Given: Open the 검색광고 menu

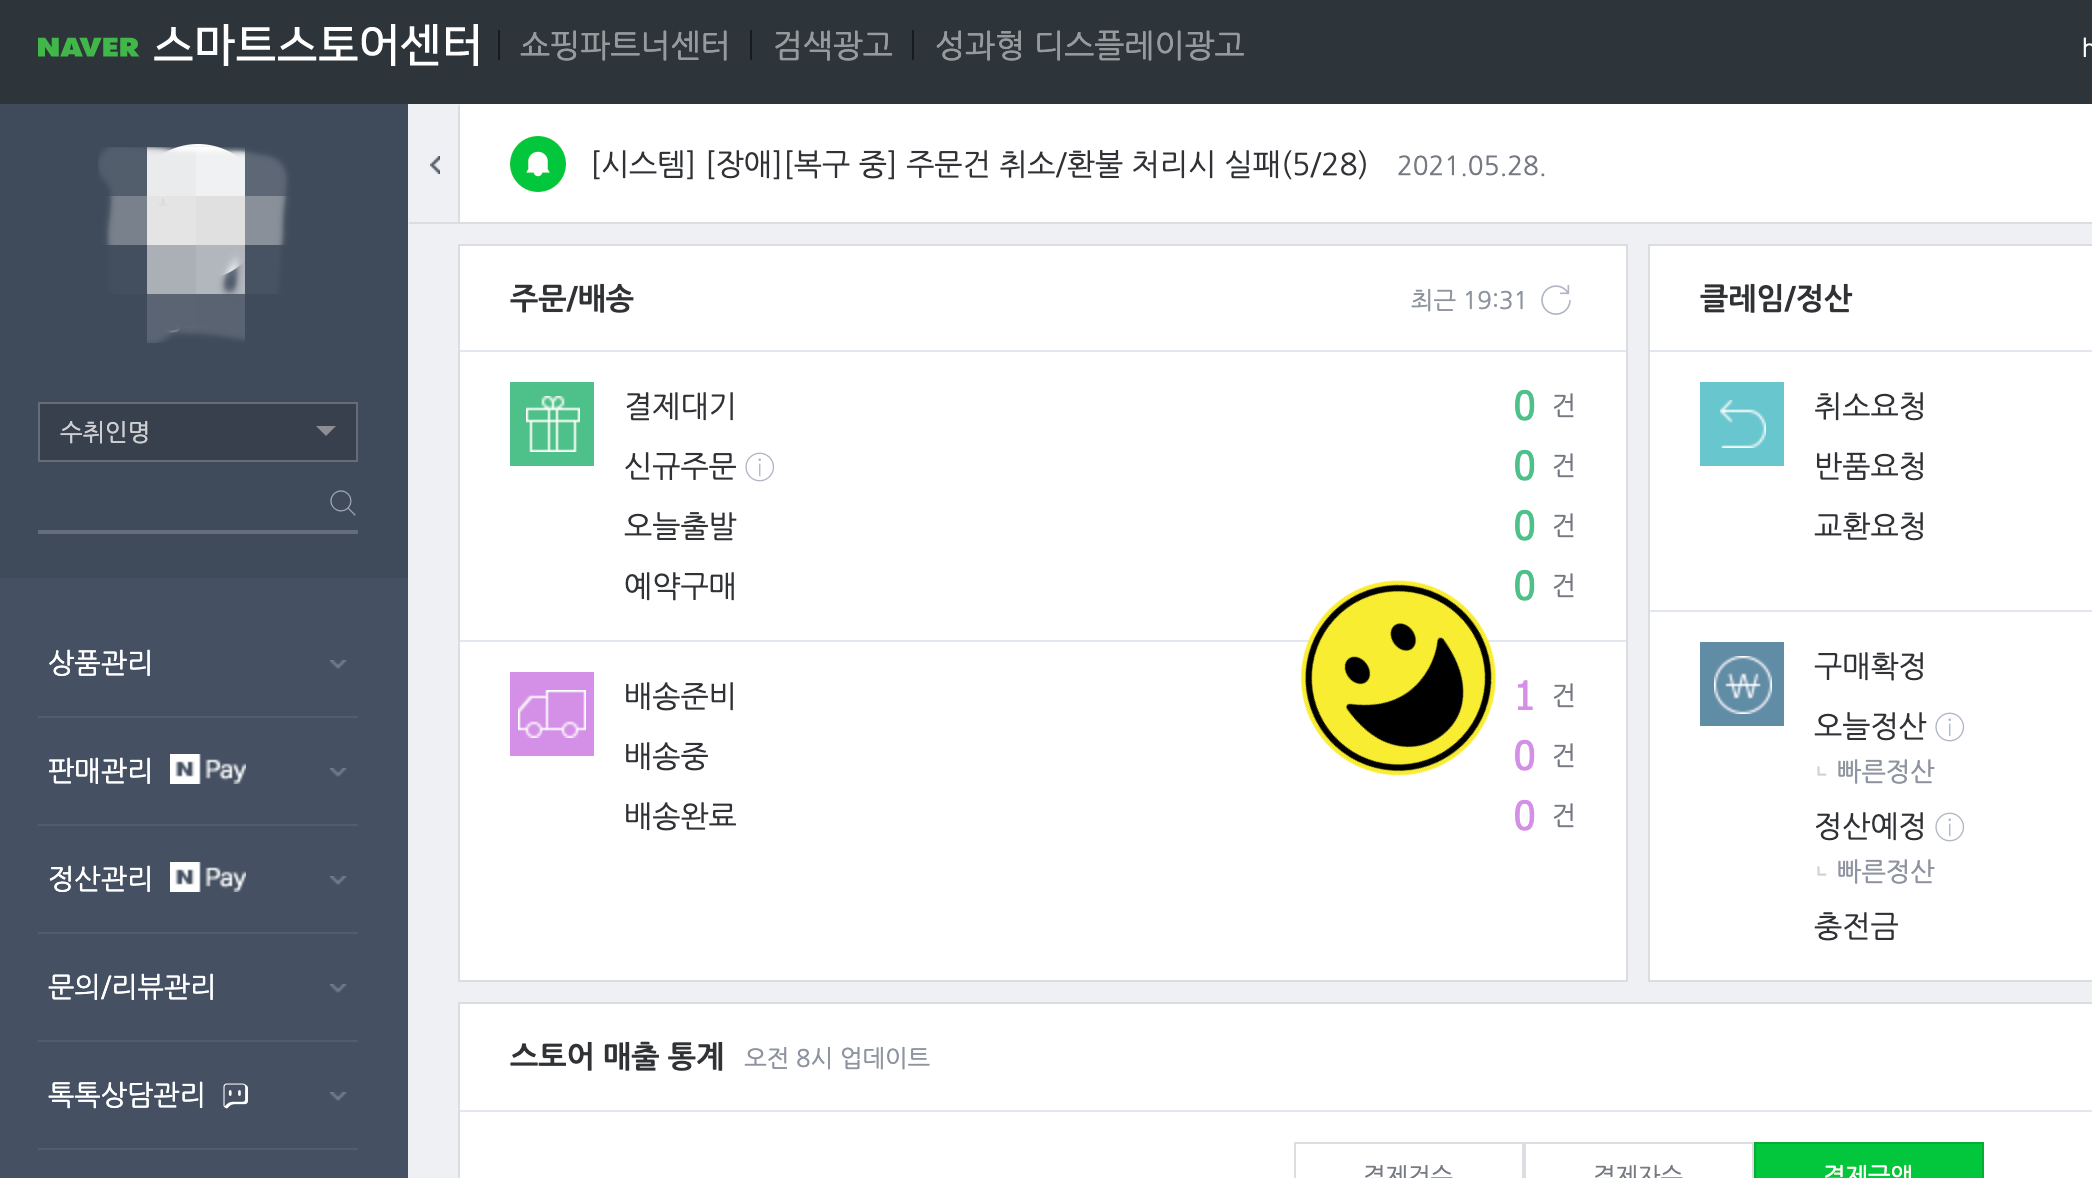Looking at the screenshot, I should pos(833,45).
